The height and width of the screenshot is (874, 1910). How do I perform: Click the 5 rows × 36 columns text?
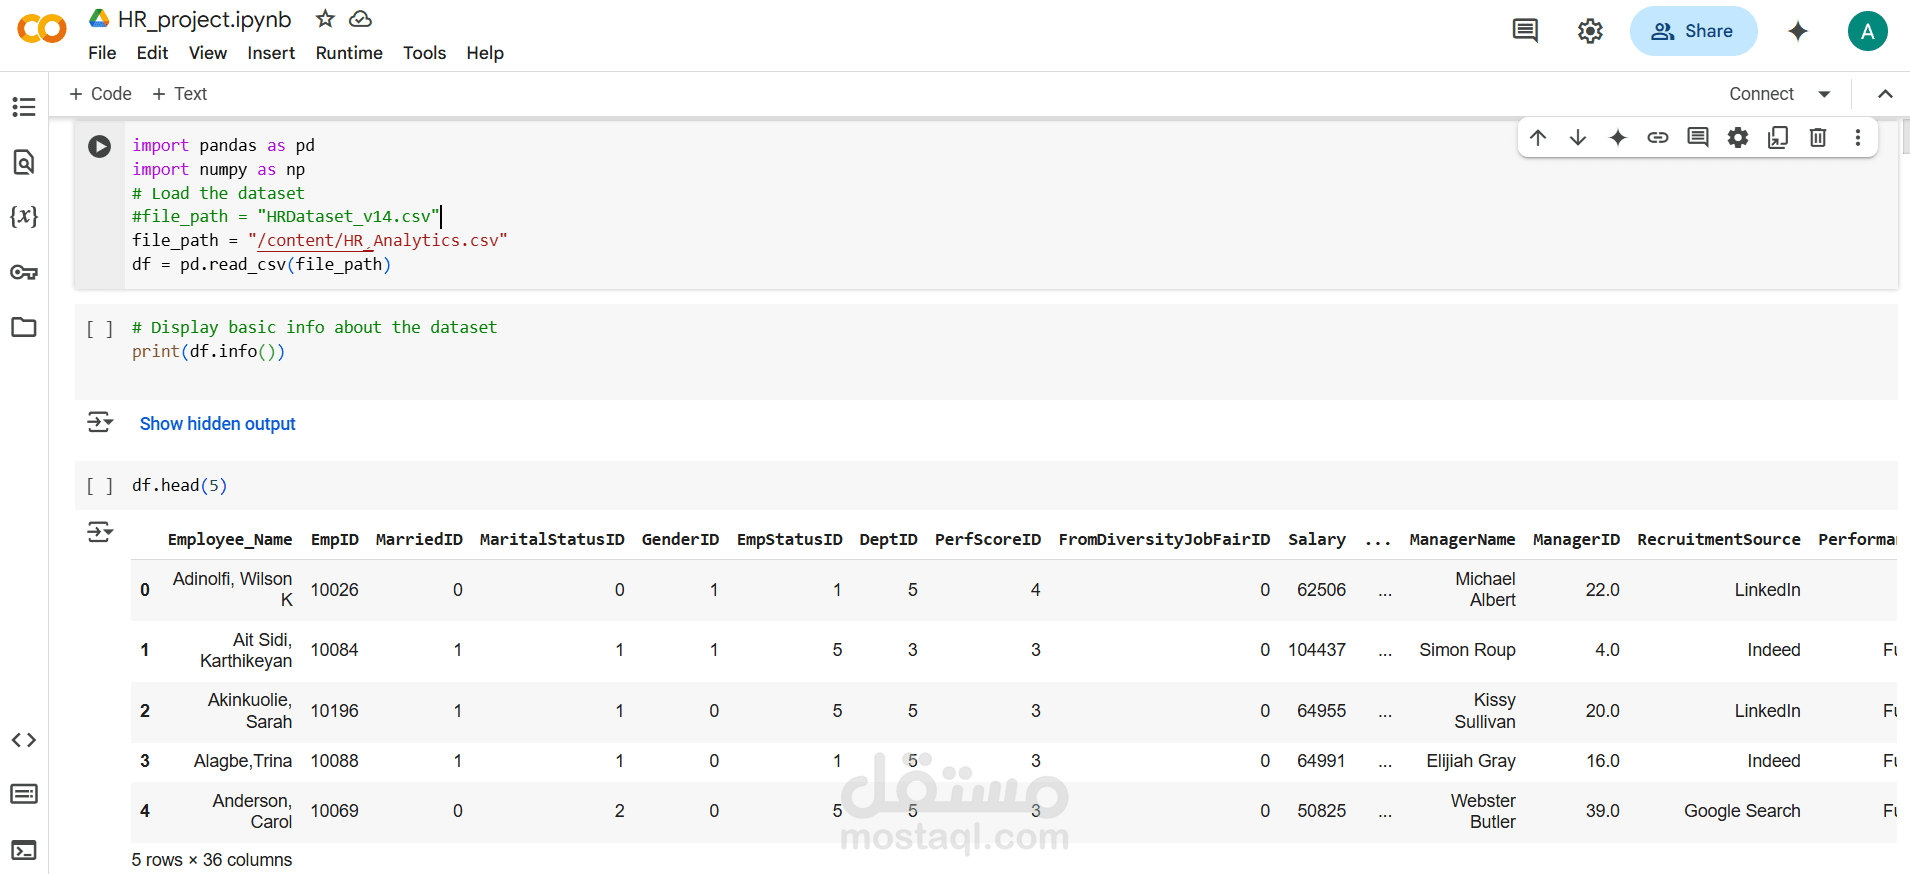pos(212,860)
